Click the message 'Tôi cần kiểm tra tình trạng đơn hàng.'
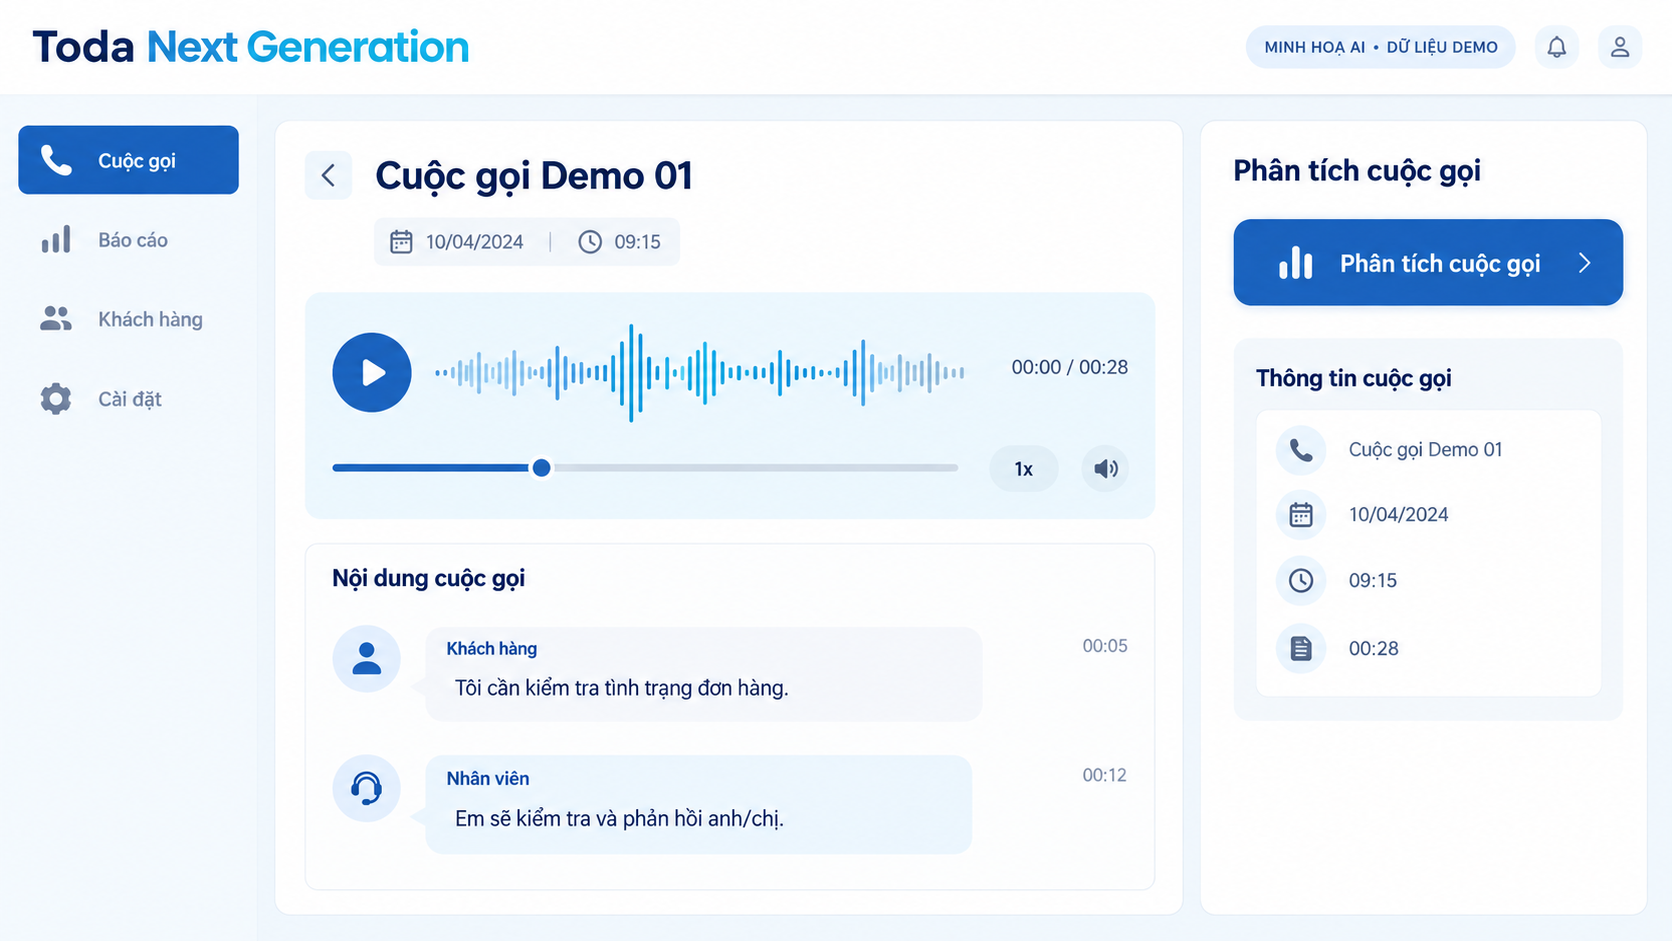This screenshot has width=1672, height=941. (622, 688)
